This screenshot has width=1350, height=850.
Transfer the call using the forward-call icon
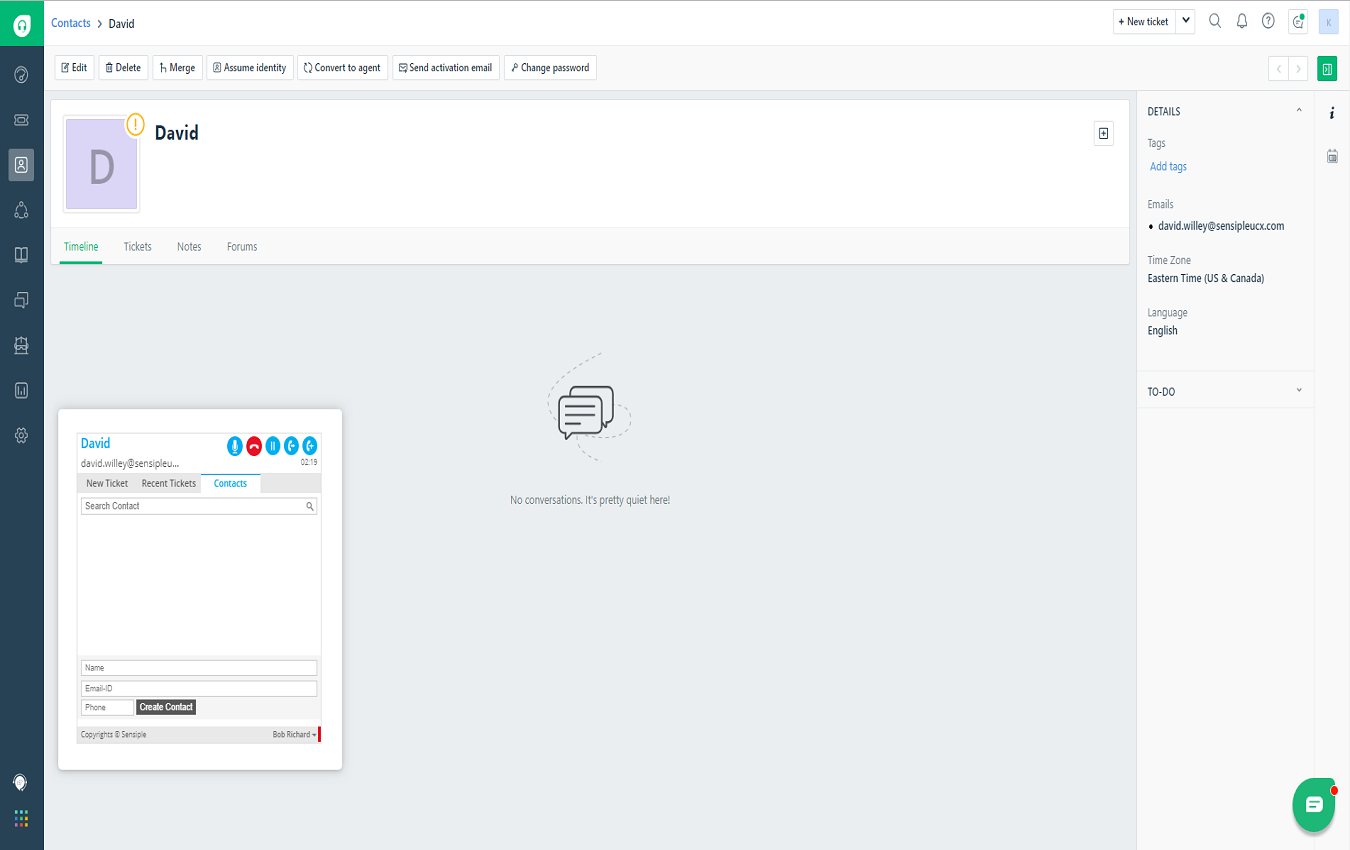(x=291, y=446)
